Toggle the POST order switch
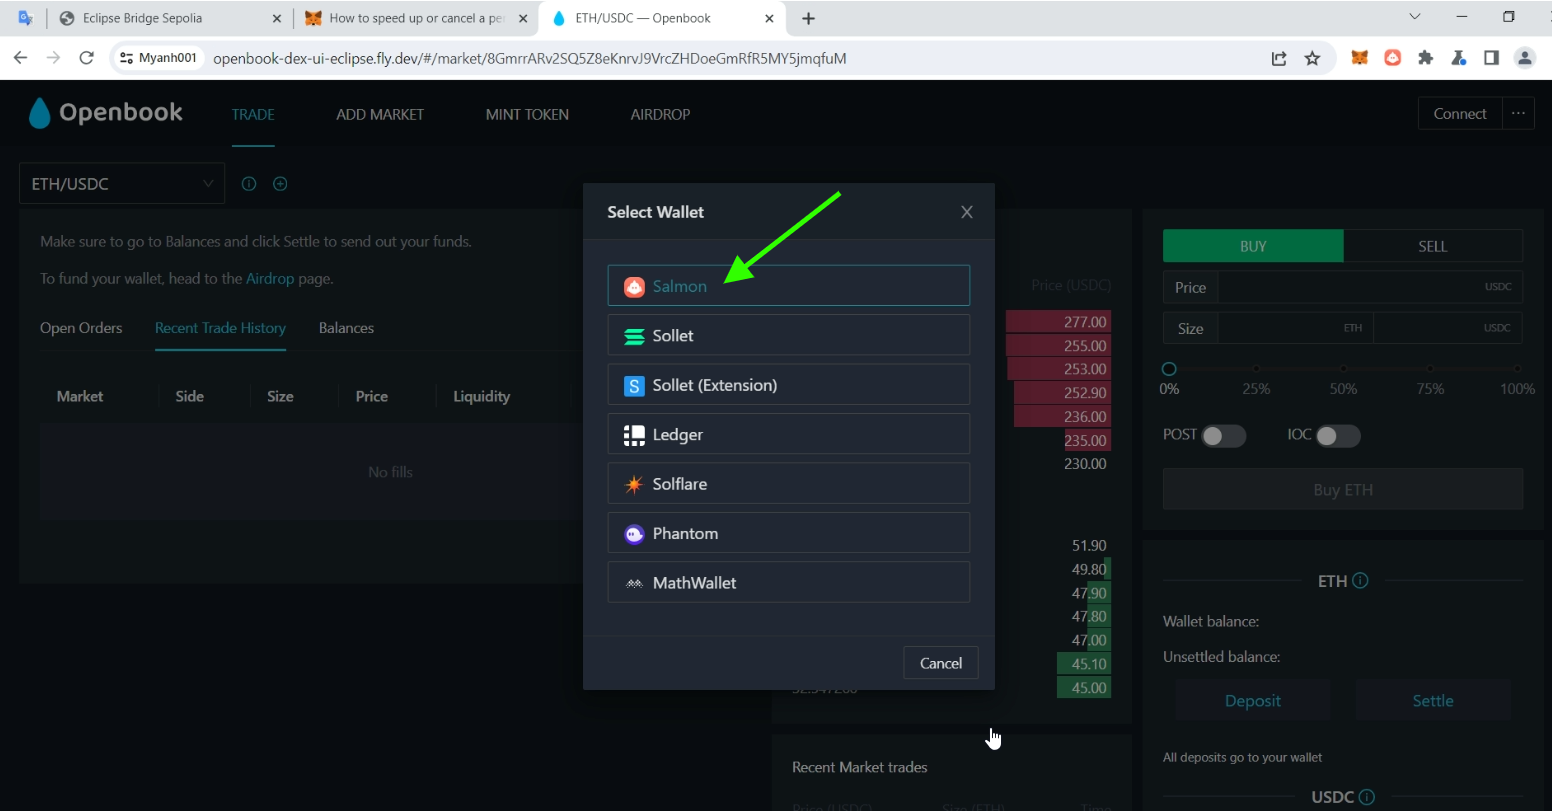Image resolution: width=1552 pixels, height=811 pixels. (x=1223, y=435)
